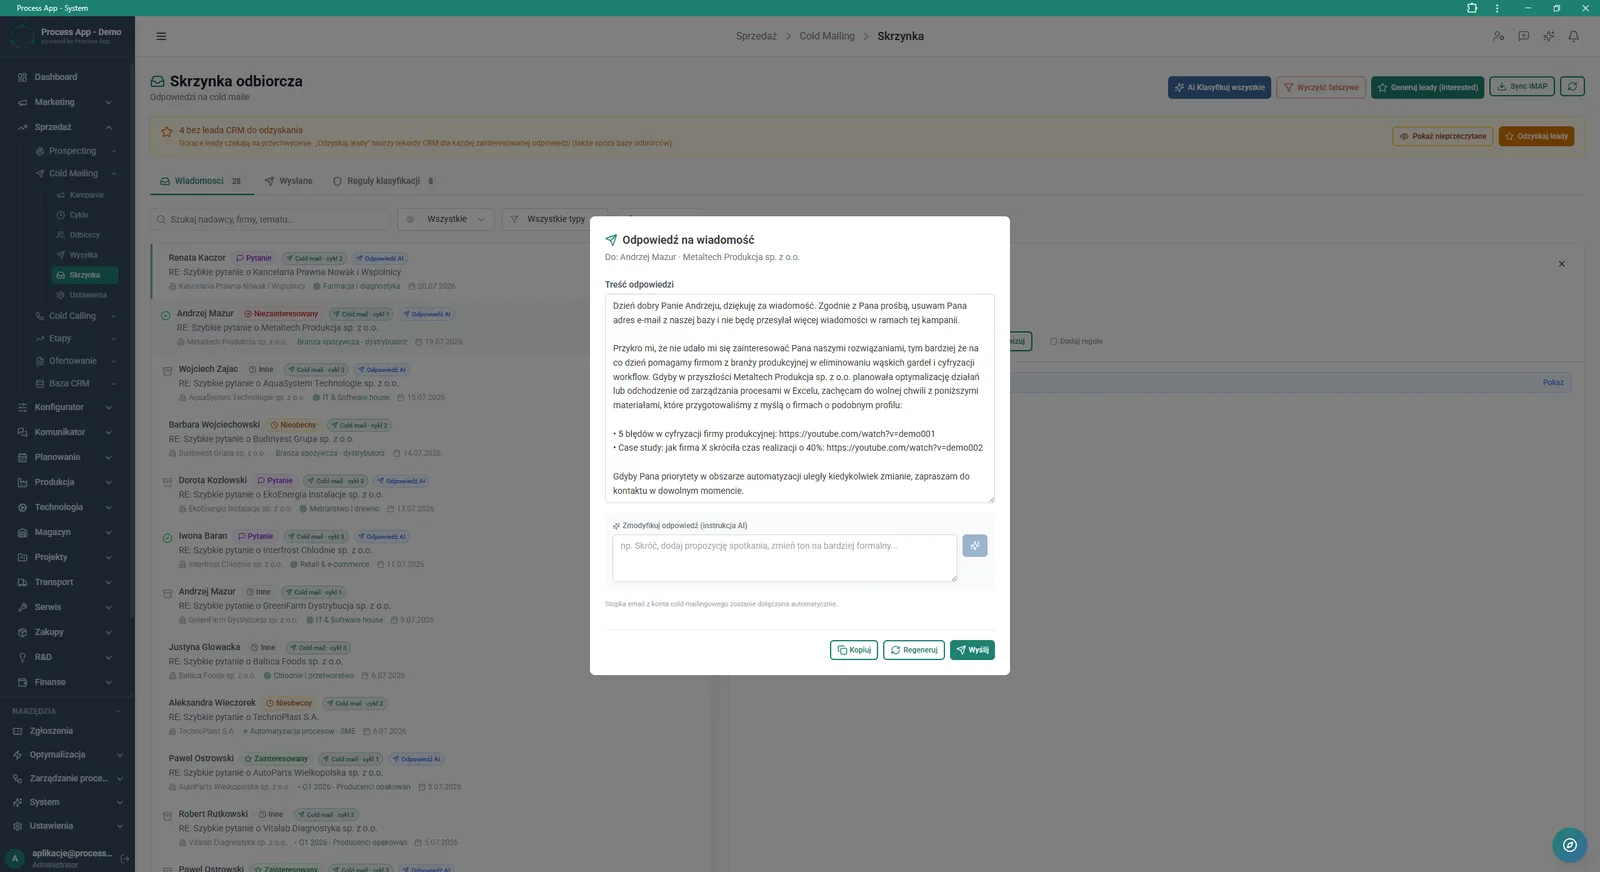1600x872 pixels.
Task: Click the AI sparkle modify-reply button
Action: (975, 546)
